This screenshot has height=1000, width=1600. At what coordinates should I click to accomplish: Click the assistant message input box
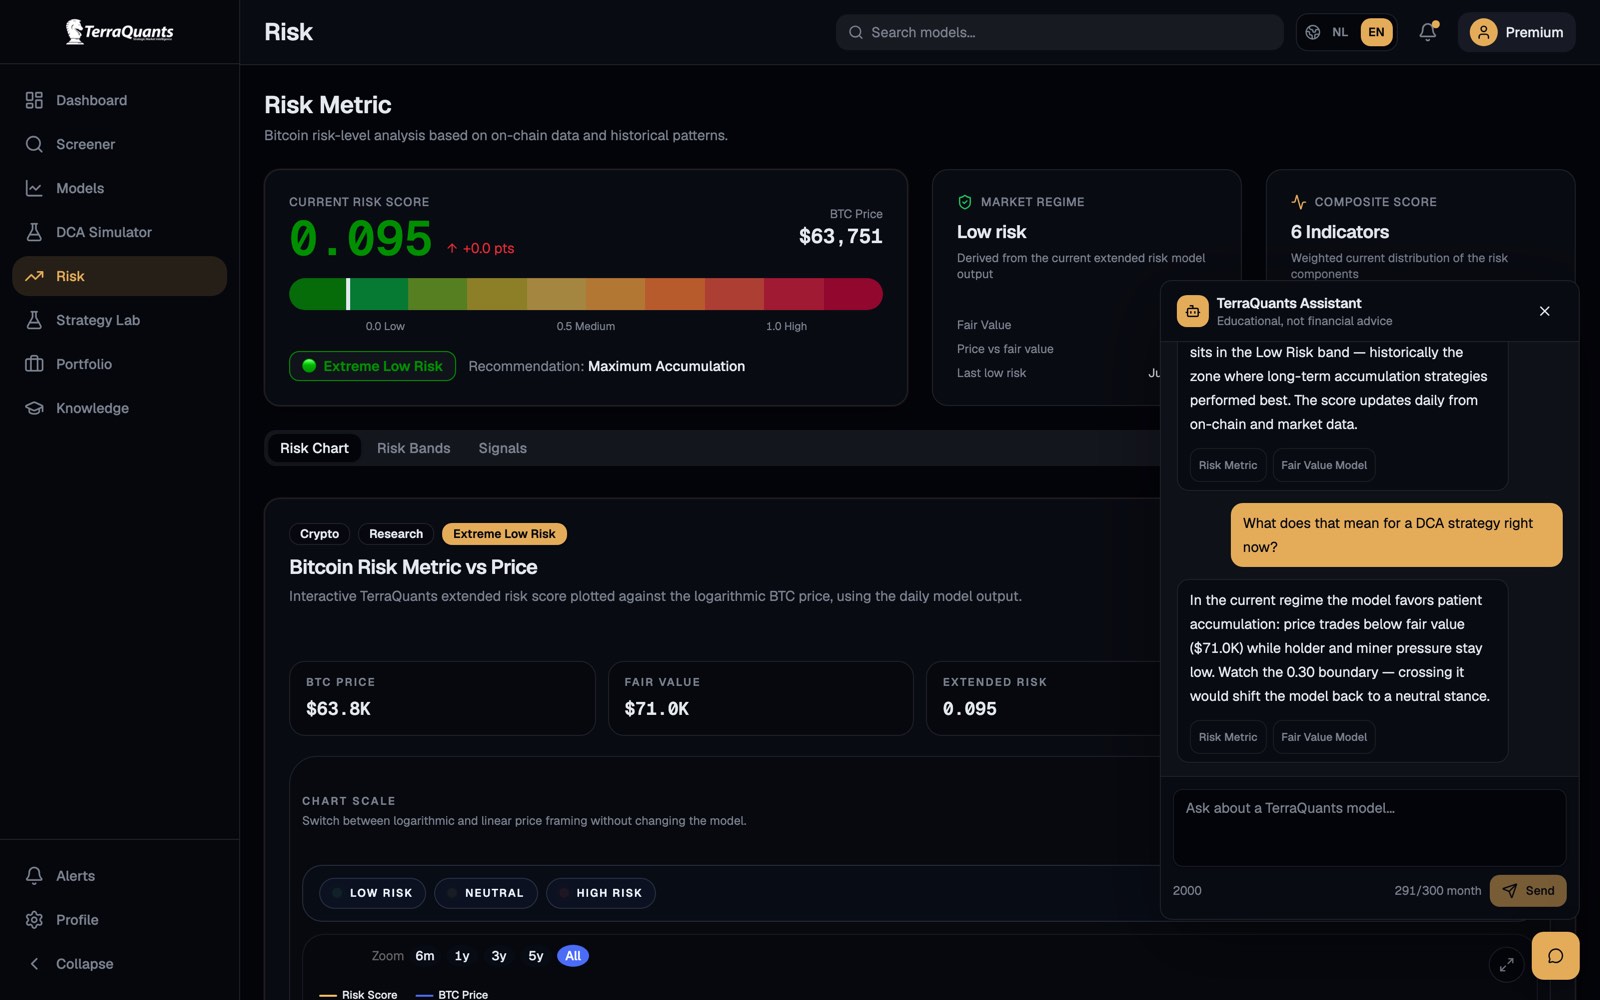pyautogui.click(x=1369, y=827)
